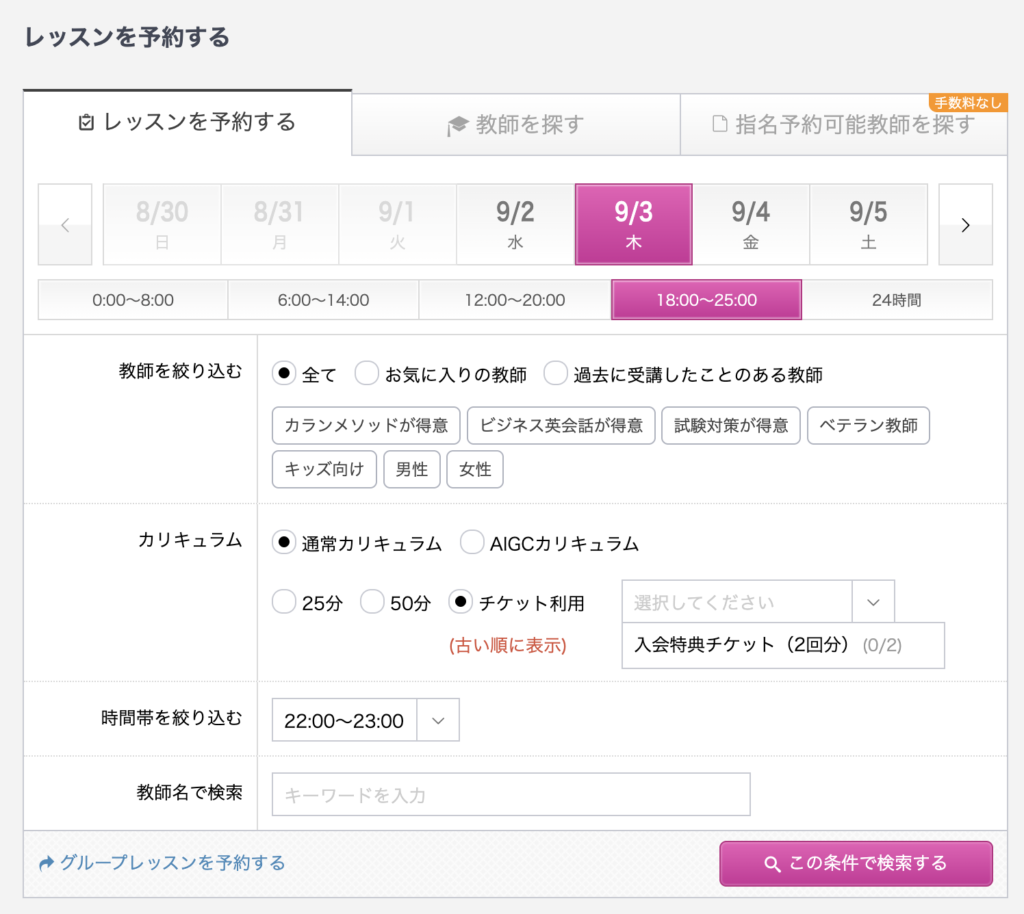Select disabled date 8/30 日
The height and width of the screenshot is (914, 1024).
[162, 225]
